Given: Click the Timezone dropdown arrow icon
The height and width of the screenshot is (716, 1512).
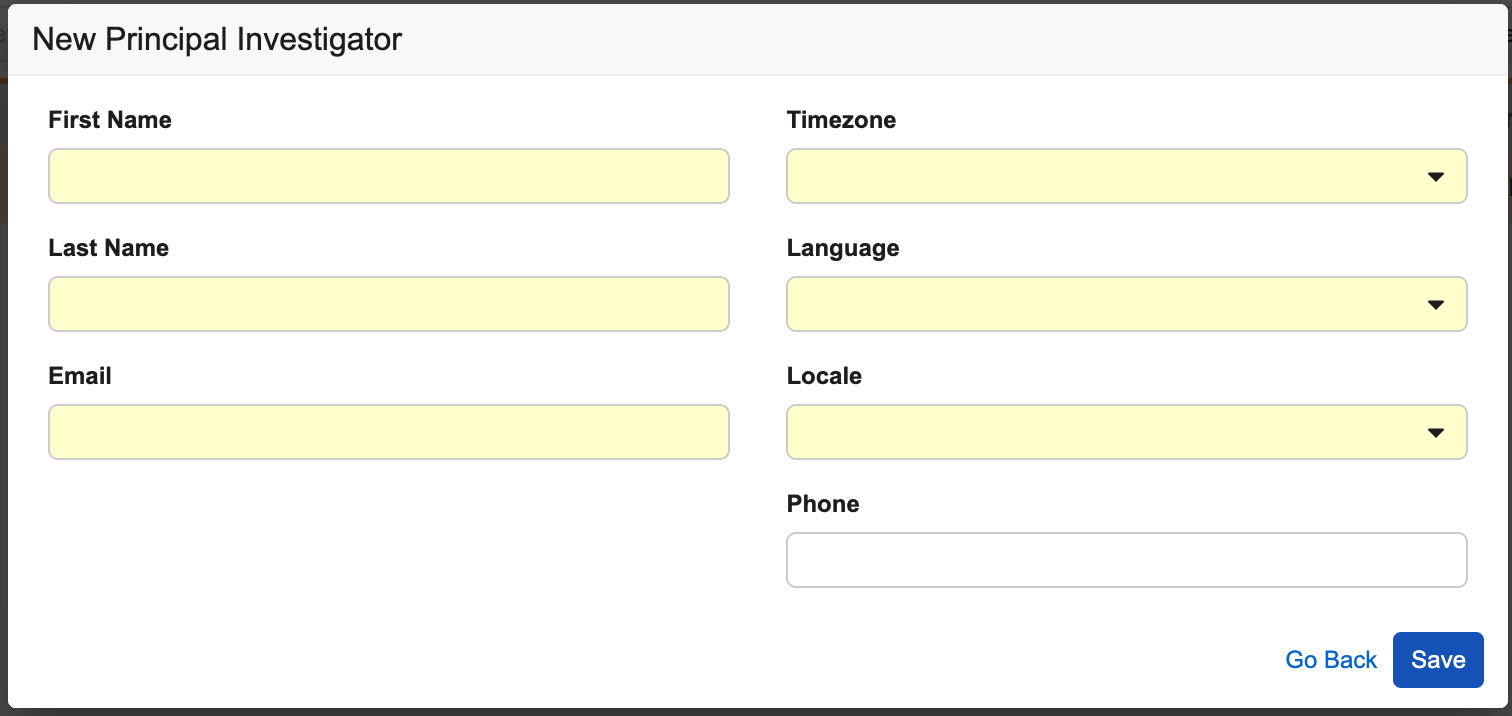Looking at the screenshot, I should coord(1436,177).
